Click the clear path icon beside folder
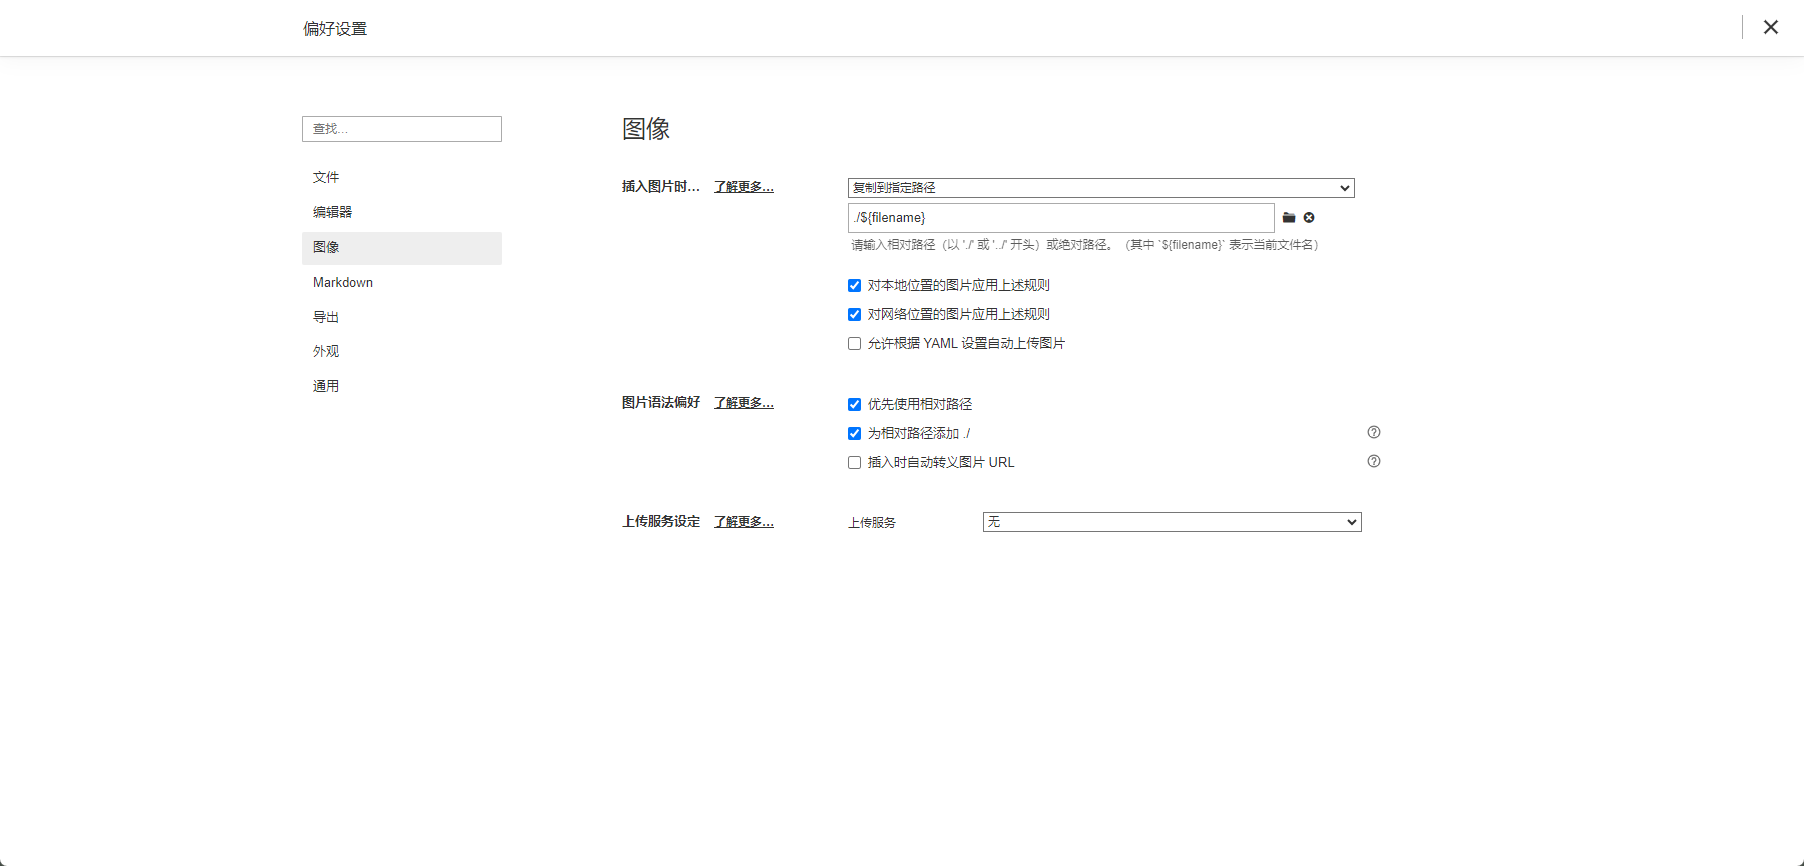The image size is (1804, 866). coord(1309,218)
